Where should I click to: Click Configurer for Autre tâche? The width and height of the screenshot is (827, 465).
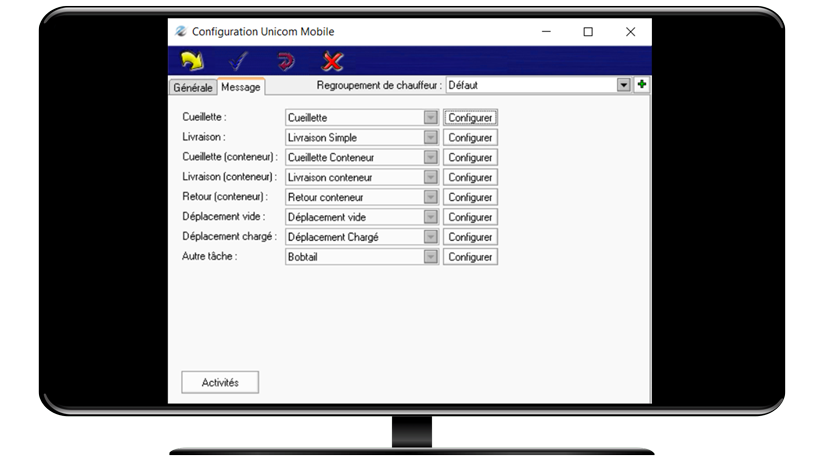coord(470,257)
